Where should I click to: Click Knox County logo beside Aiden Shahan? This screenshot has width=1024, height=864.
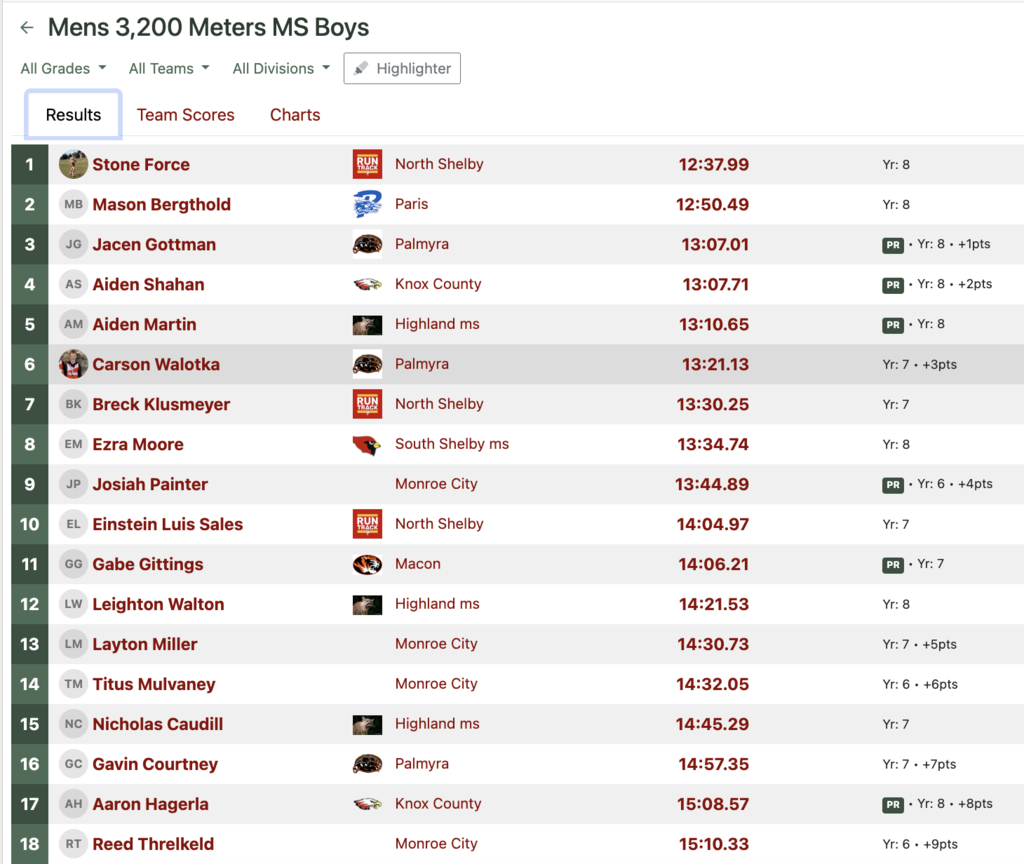[x=367, y=285]
